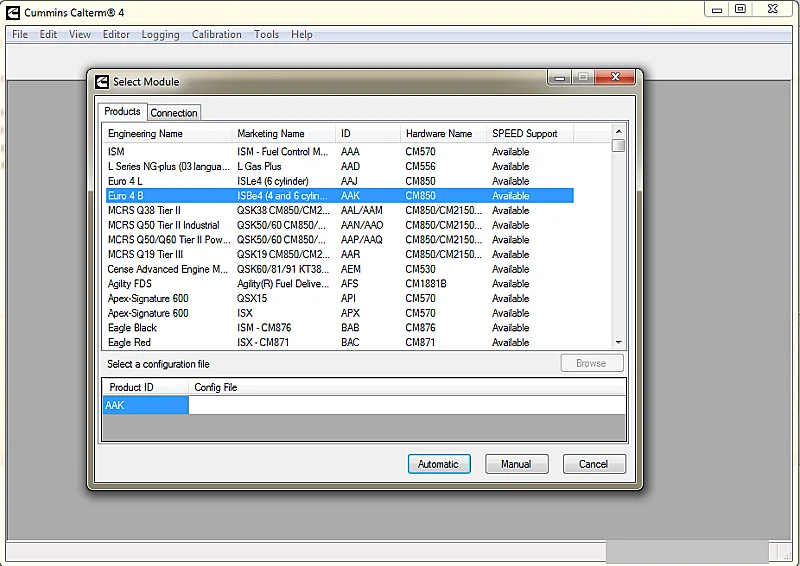This screenshot has width=800, height=566.
Task: Select the MCRS Q38 Tier II row
Action: (339, 210)
